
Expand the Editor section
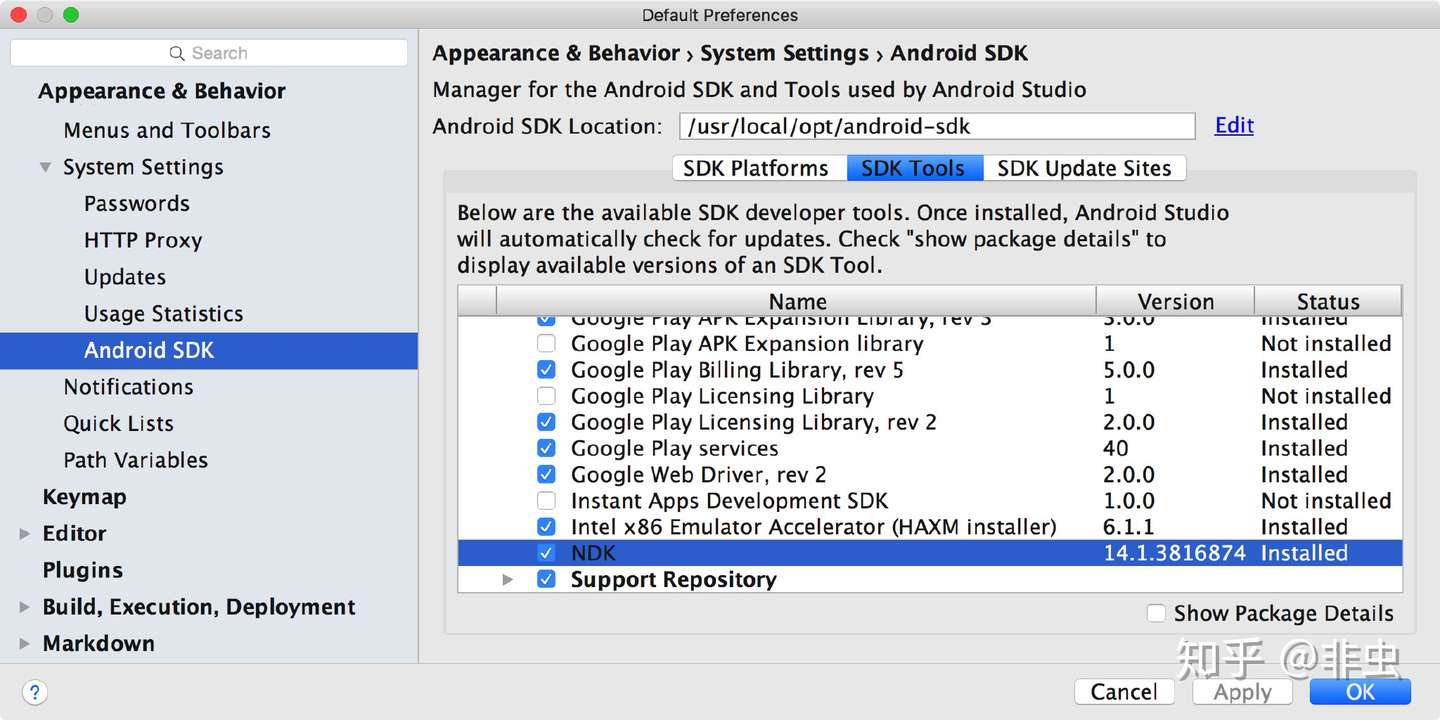(x=25, y=534)
